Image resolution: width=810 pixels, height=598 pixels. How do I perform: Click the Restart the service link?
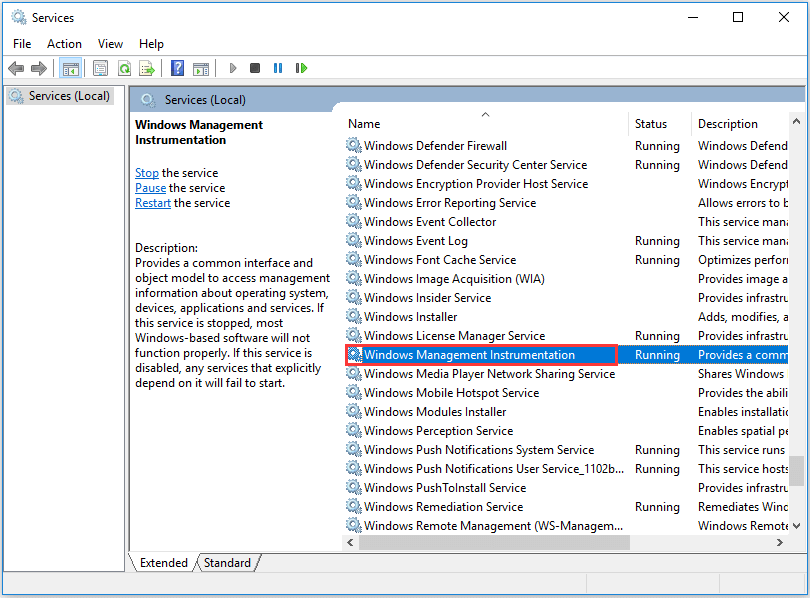152,203
